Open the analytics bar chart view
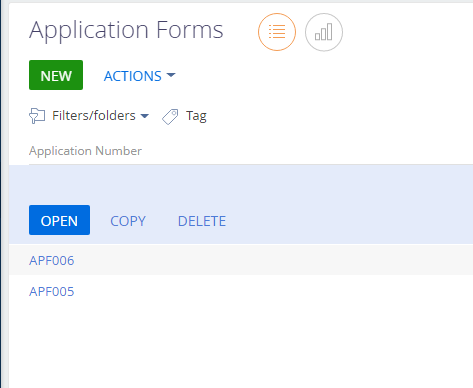 tap(324, 32)
